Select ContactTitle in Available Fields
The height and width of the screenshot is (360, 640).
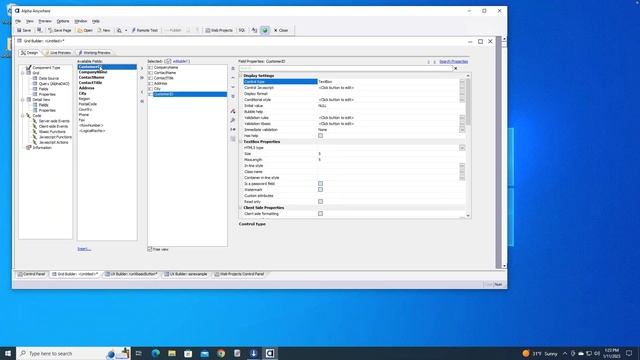pos(90,83)
